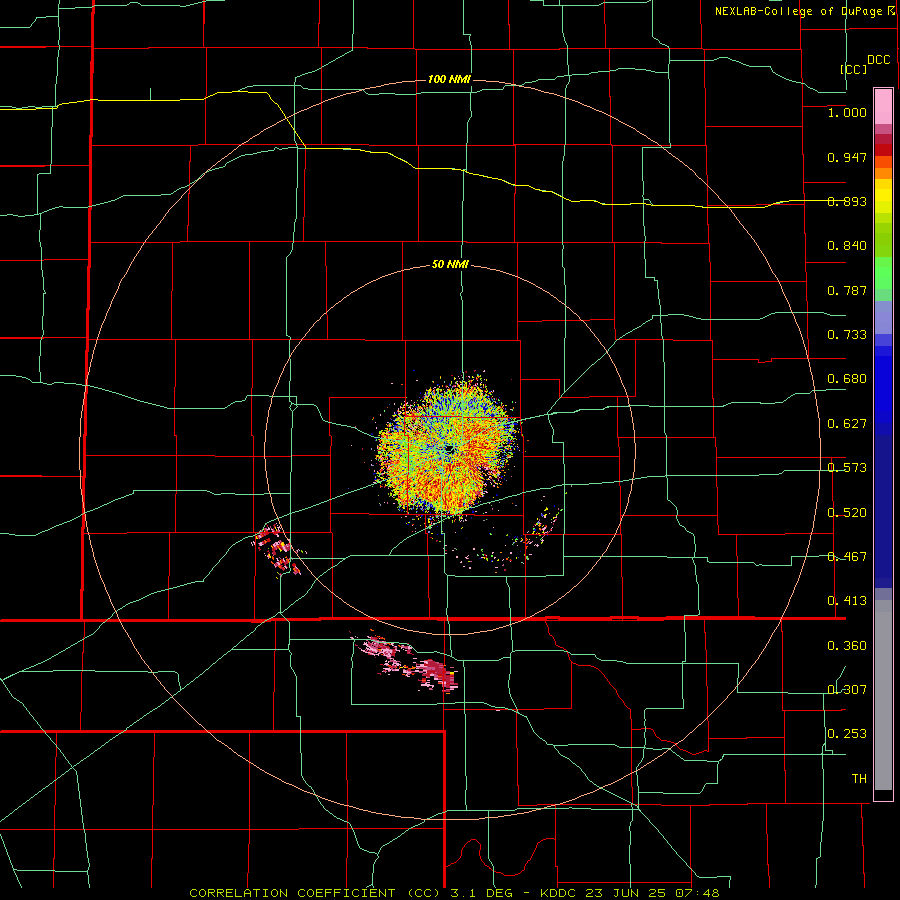
Task: Click the TH threshold label on the scale
Action: pos(859,779)
